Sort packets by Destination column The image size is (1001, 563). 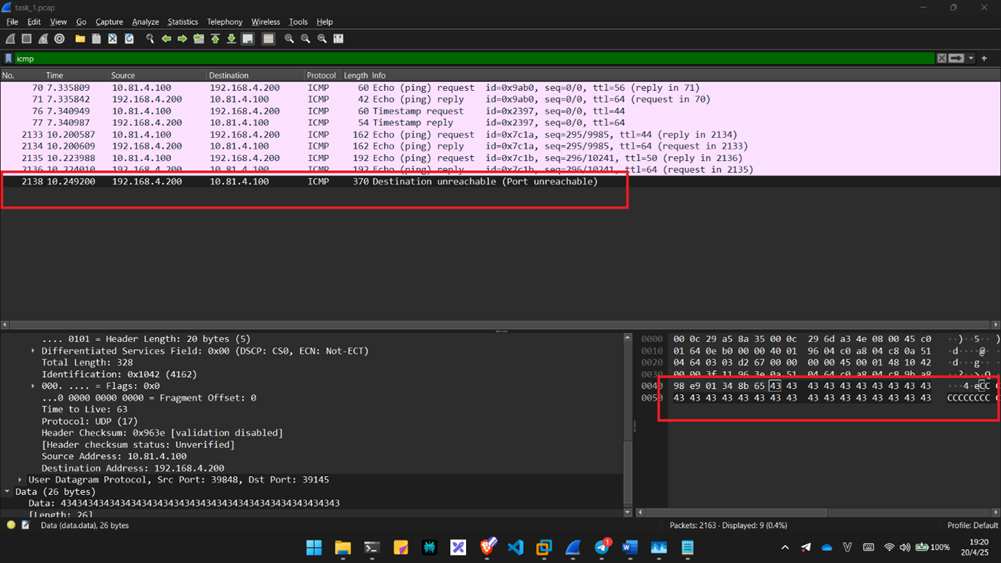point(255,75)
